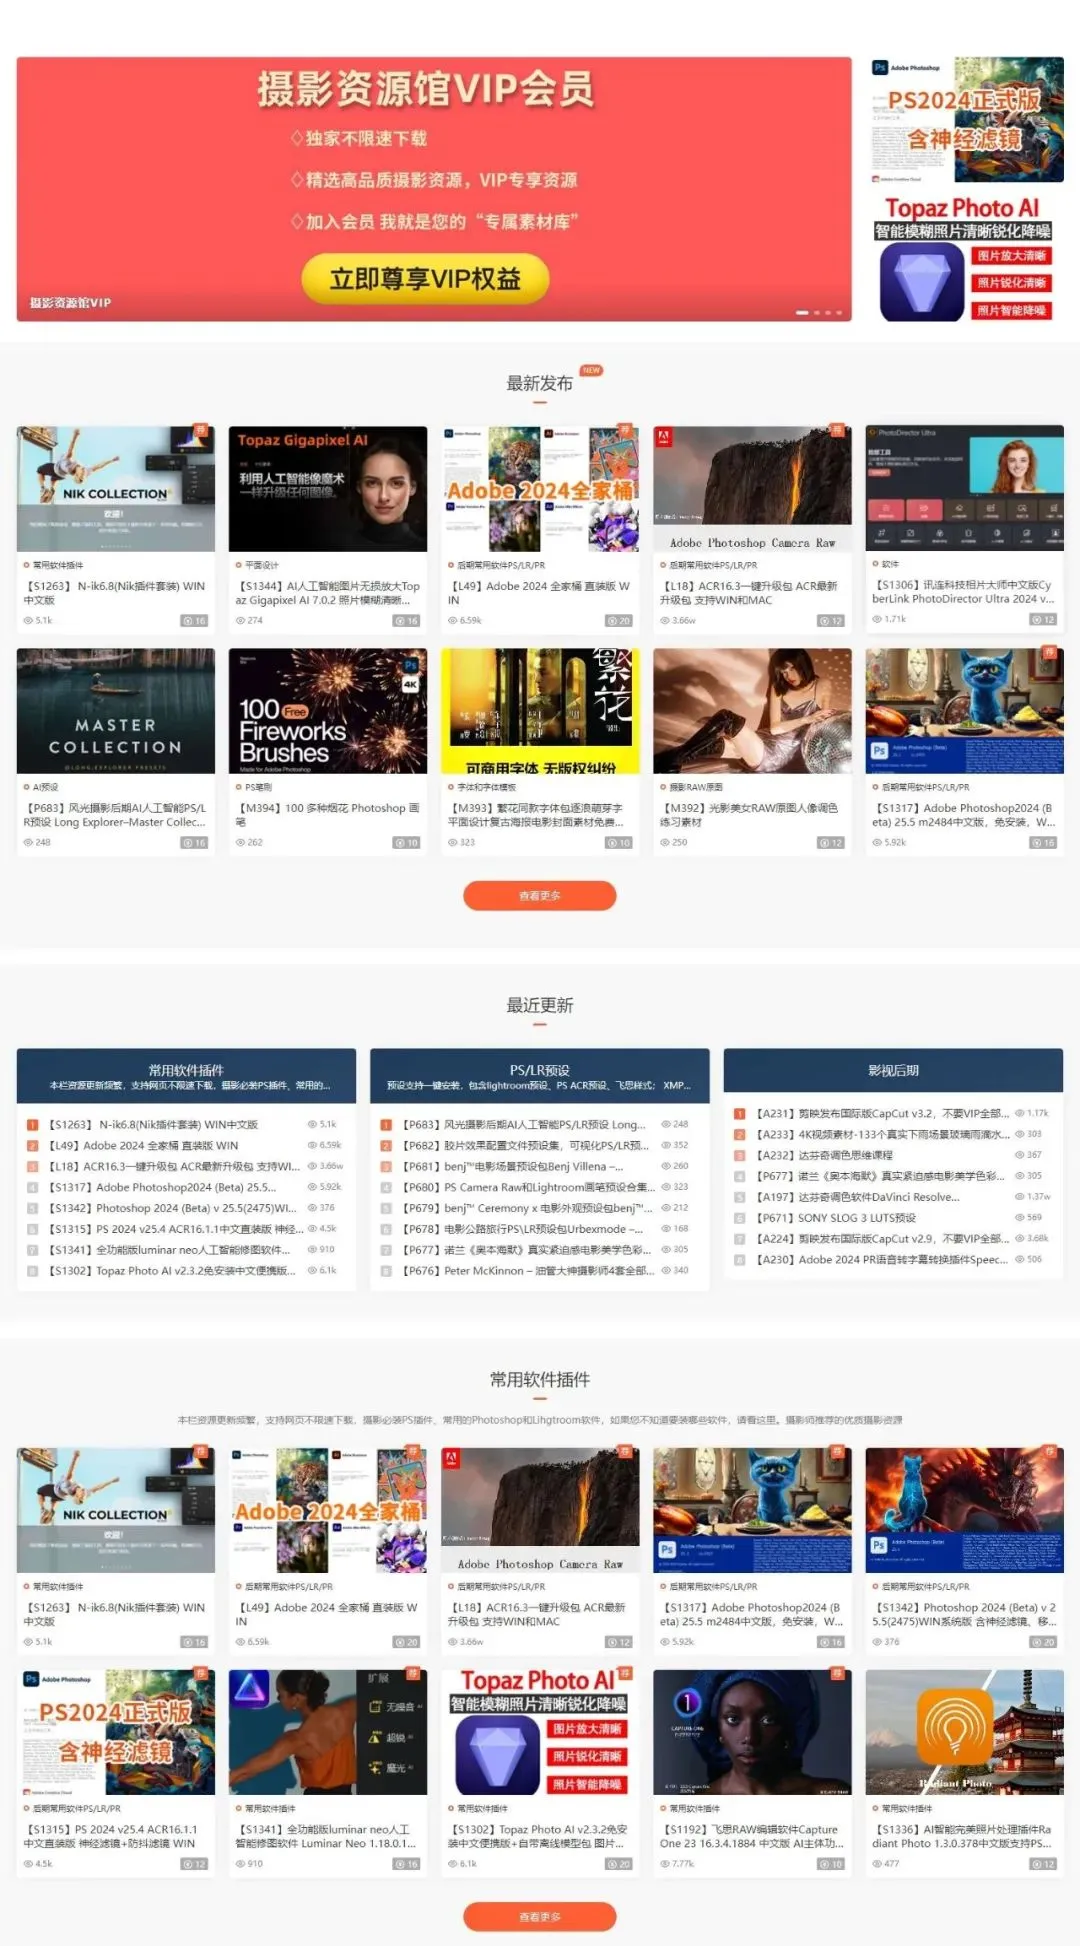Open list row 【P671】SONY SLOG 3 LUTS预设

(x=836, y=1218)
